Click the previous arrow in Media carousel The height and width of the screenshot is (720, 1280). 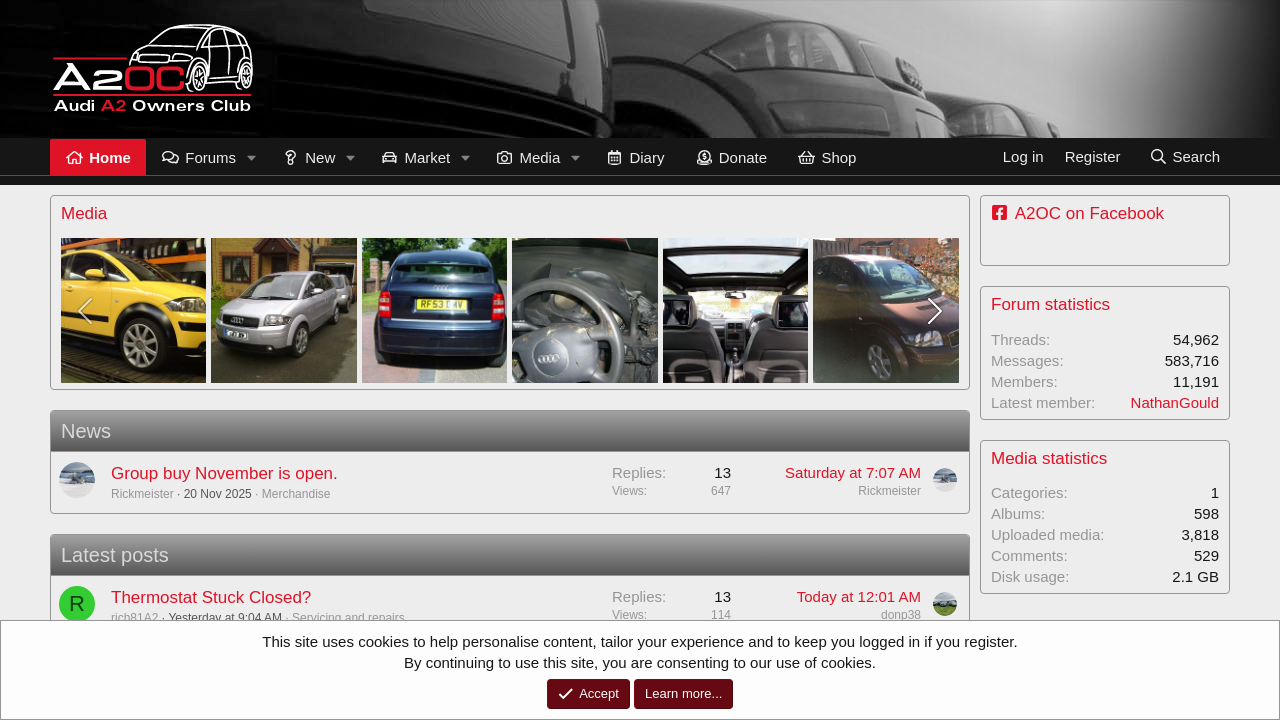point(85,311)
